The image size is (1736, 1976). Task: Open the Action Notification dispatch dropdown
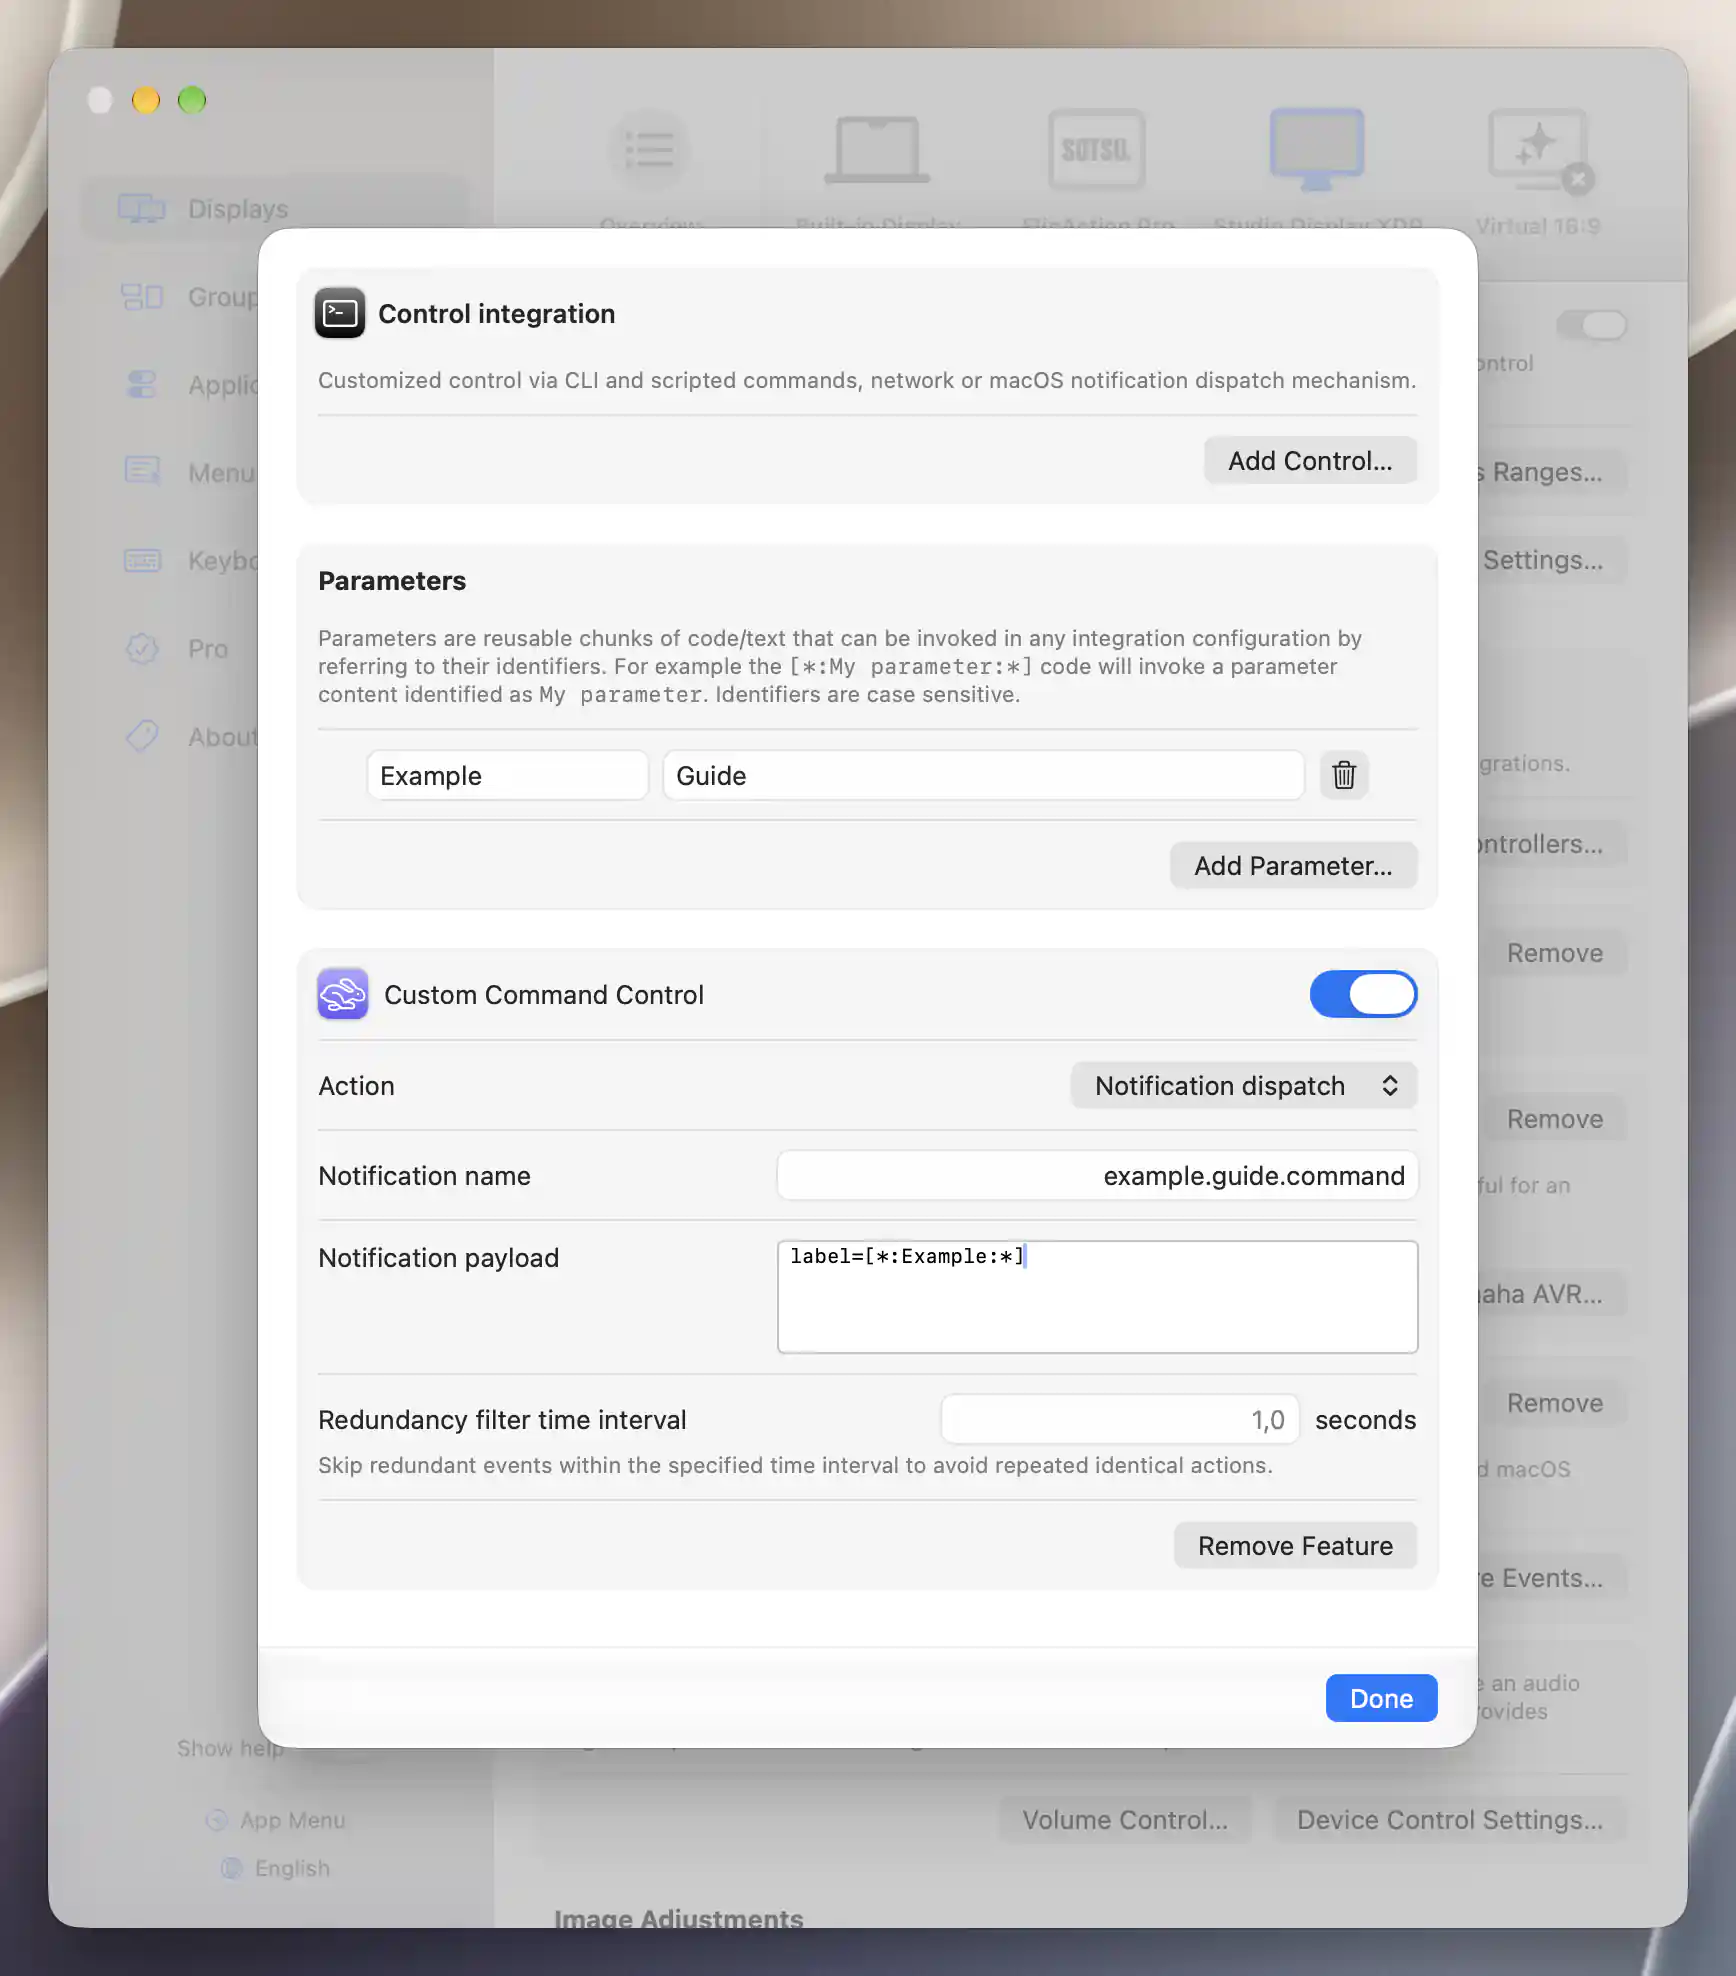1244,1085
